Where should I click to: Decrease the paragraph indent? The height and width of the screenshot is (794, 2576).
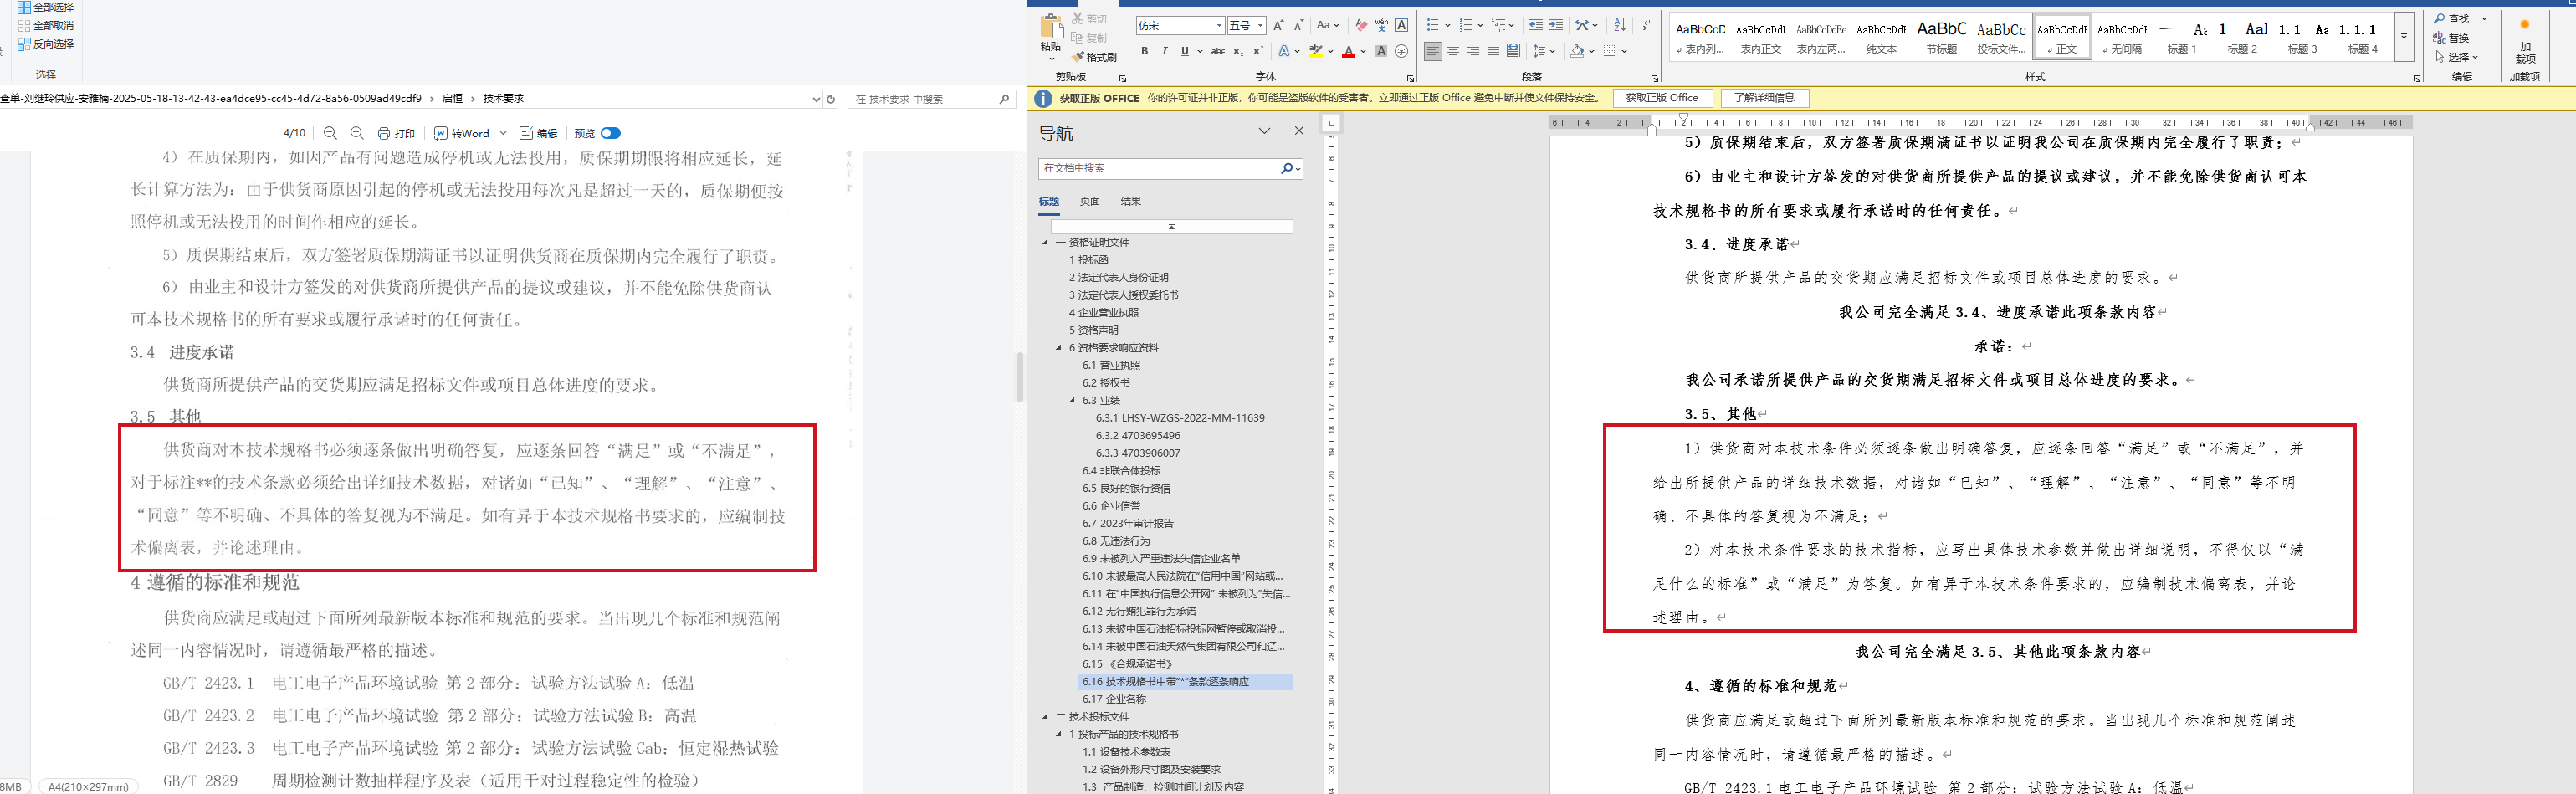(1535, 25)
